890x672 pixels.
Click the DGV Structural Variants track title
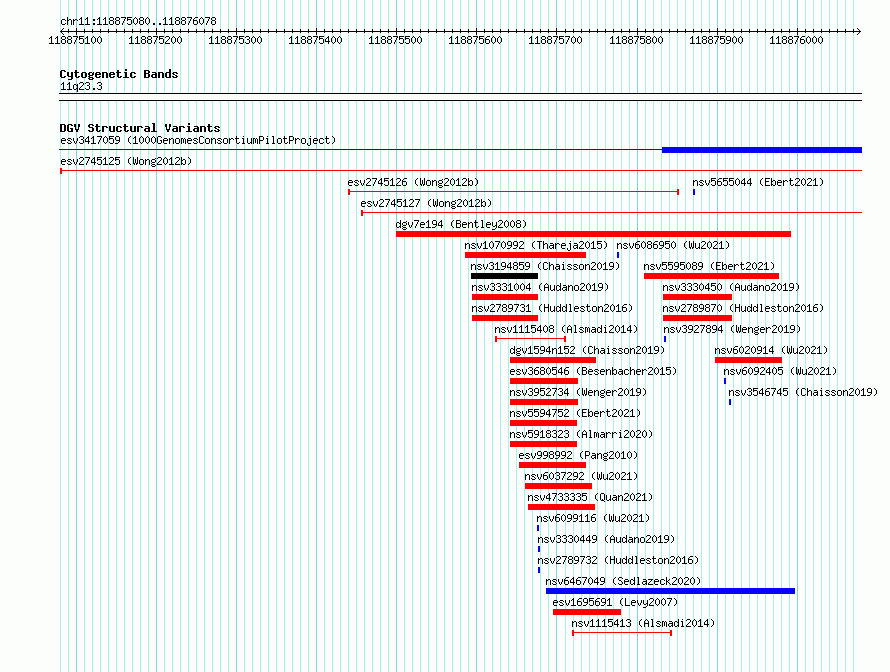coord(140,128)
